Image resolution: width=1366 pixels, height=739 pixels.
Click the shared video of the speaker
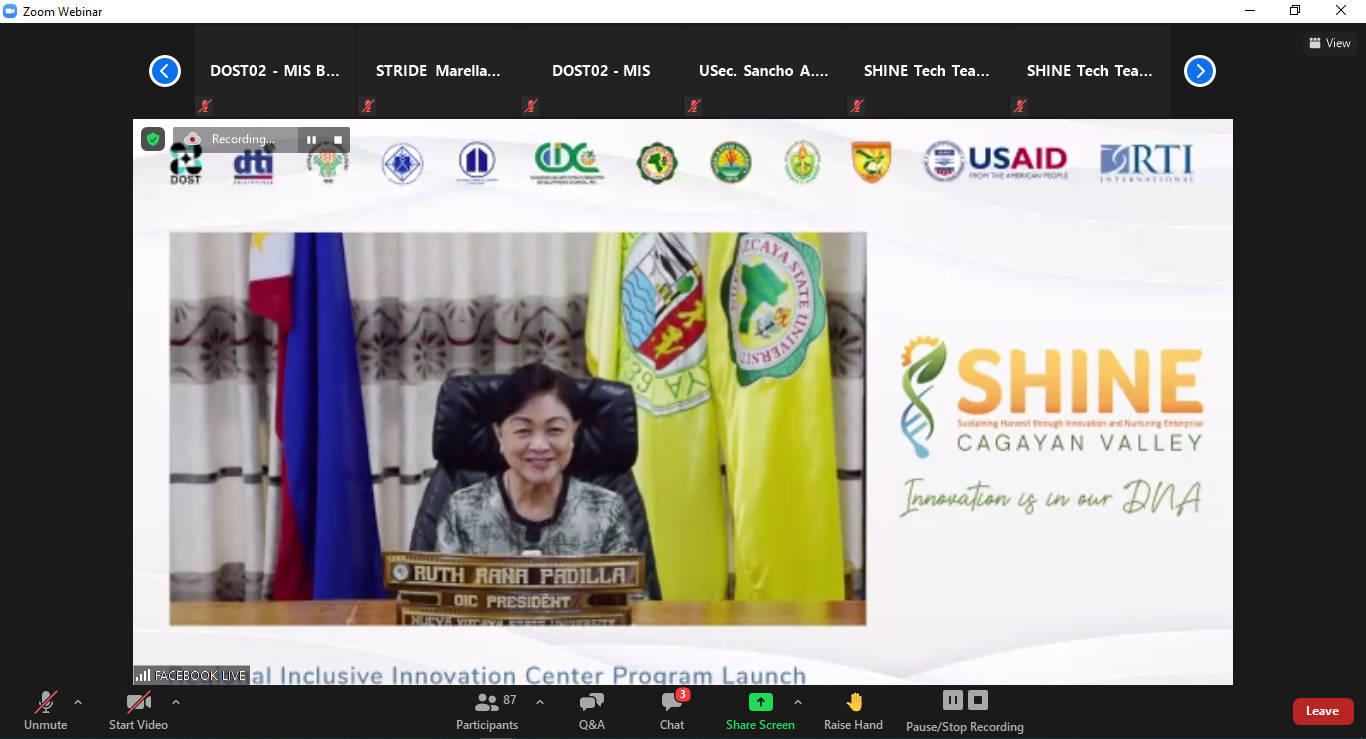point(518,429)
